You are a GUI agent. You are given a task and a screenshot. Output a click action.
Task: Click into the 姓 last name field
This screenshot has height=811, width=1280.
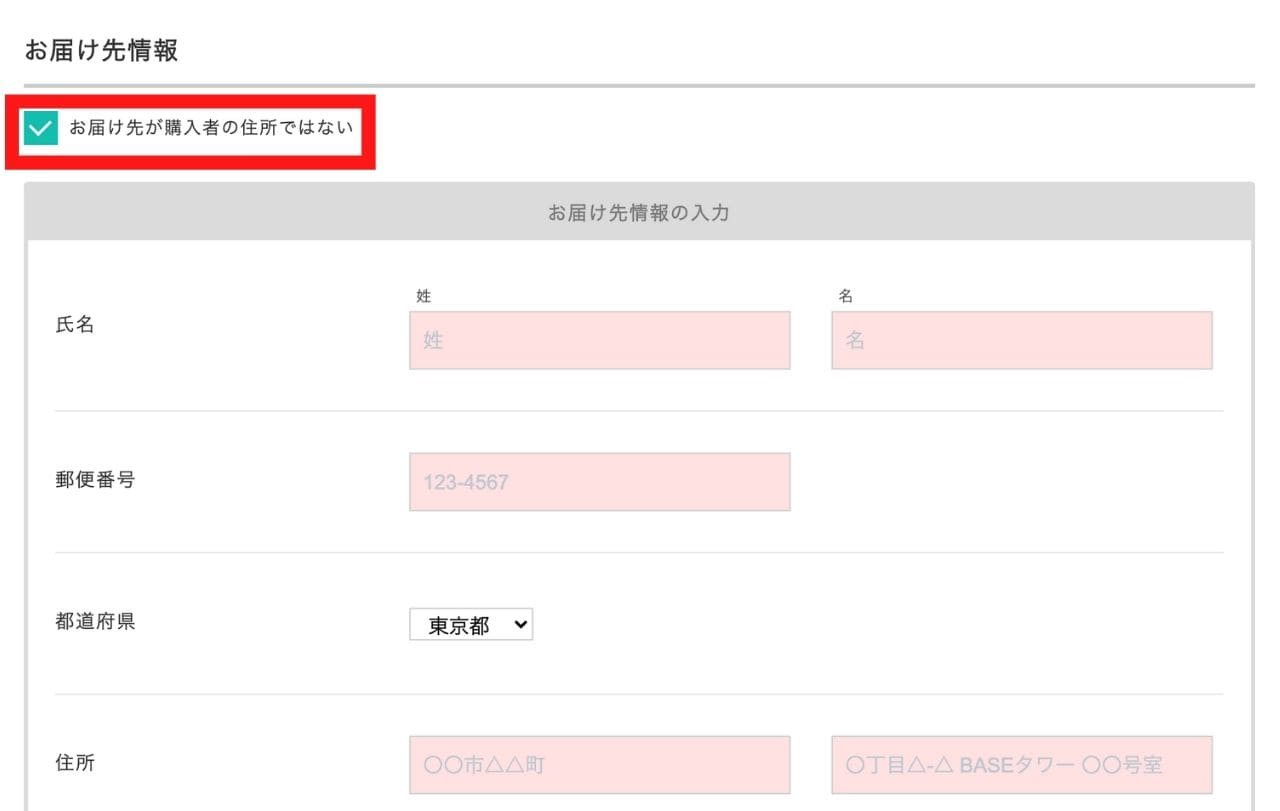[600, 340]
